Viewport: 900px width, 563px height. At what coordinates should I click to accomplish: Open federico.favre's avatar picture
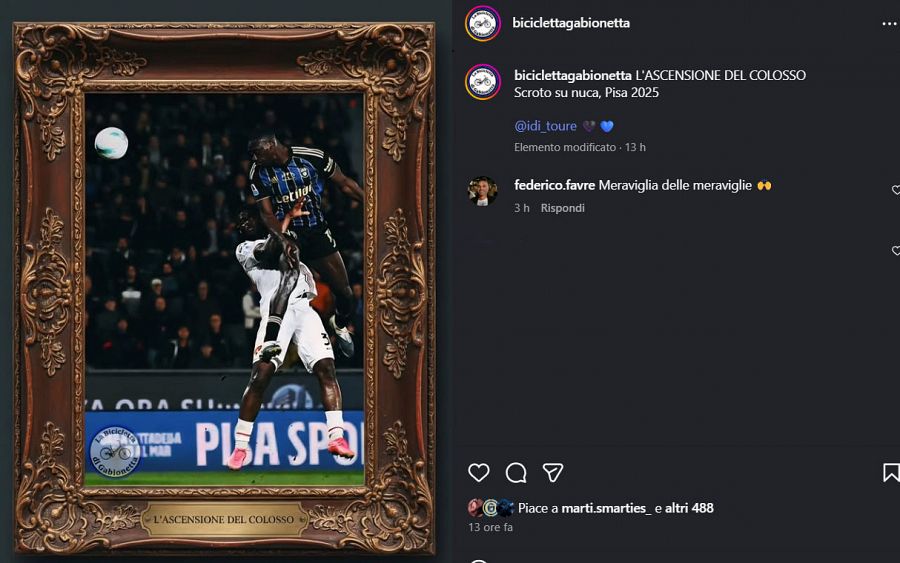482,191
